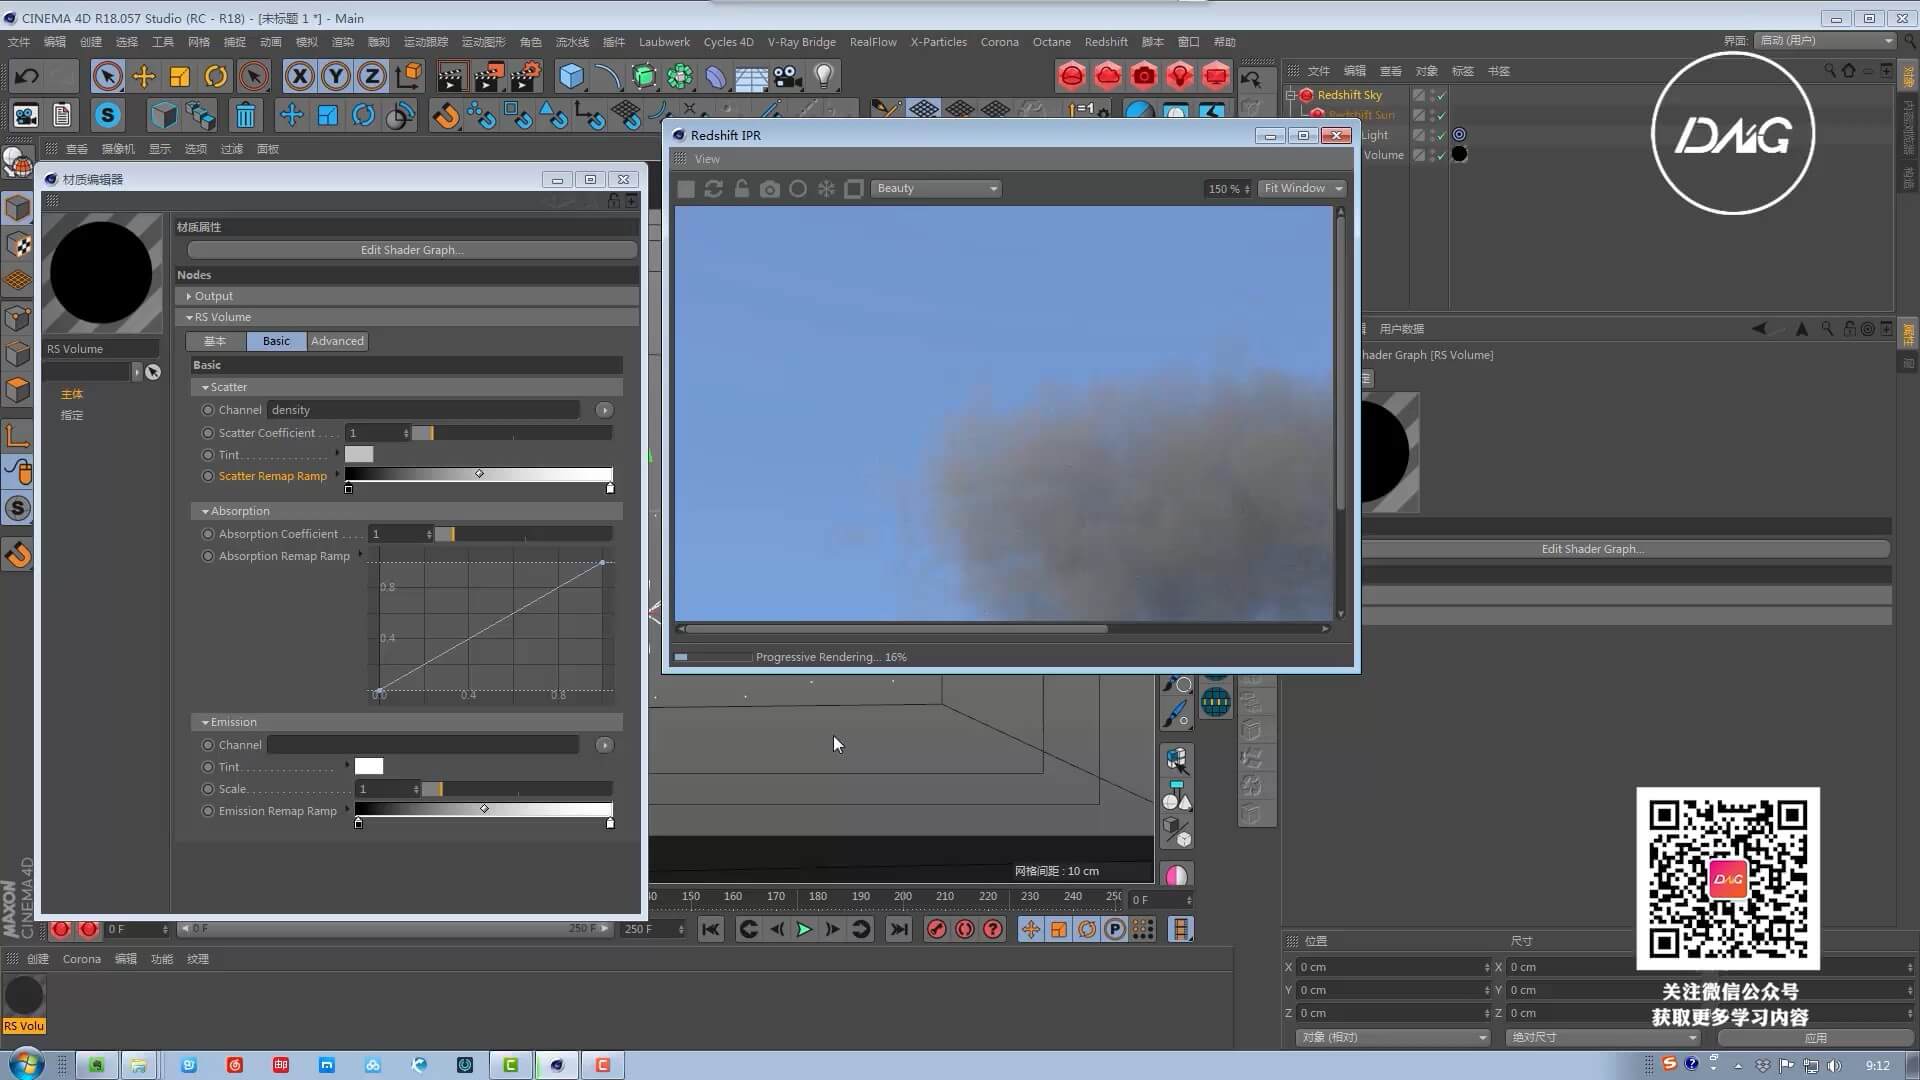Open the Redshift menu
Screen dimensions: 1920x1080
coord(1105,42)
